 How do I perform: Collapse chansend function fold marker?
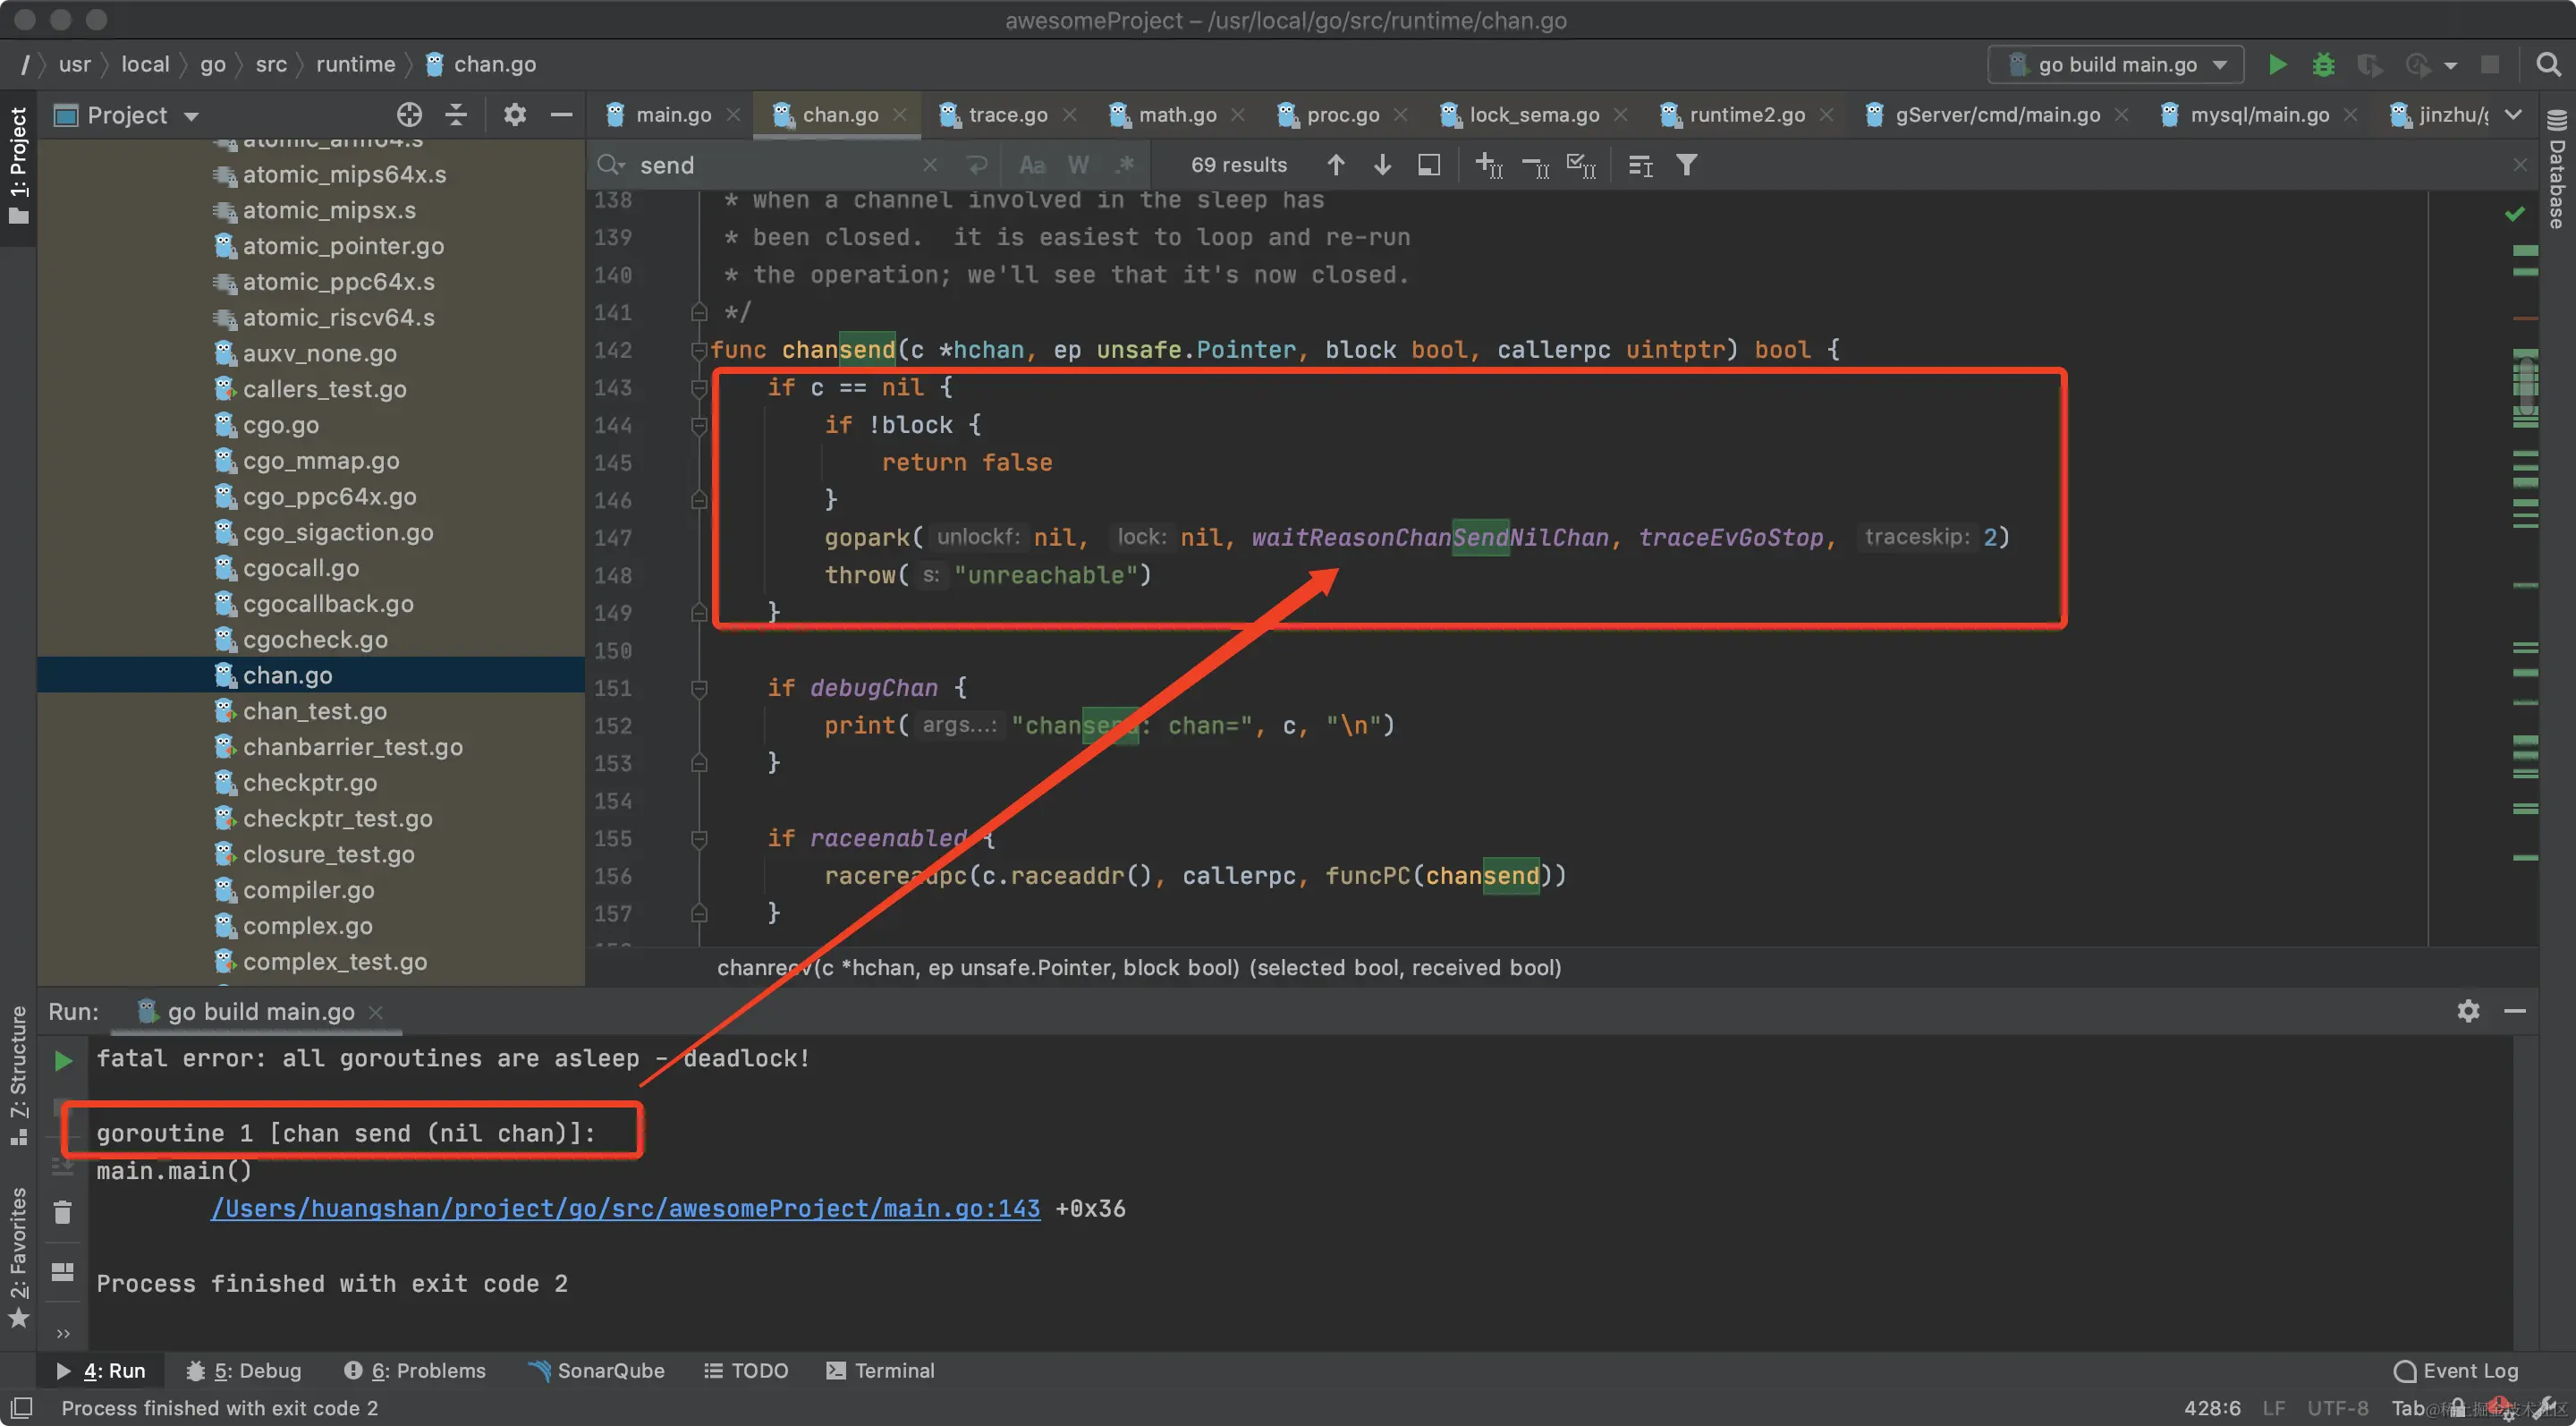click(699, 350)
